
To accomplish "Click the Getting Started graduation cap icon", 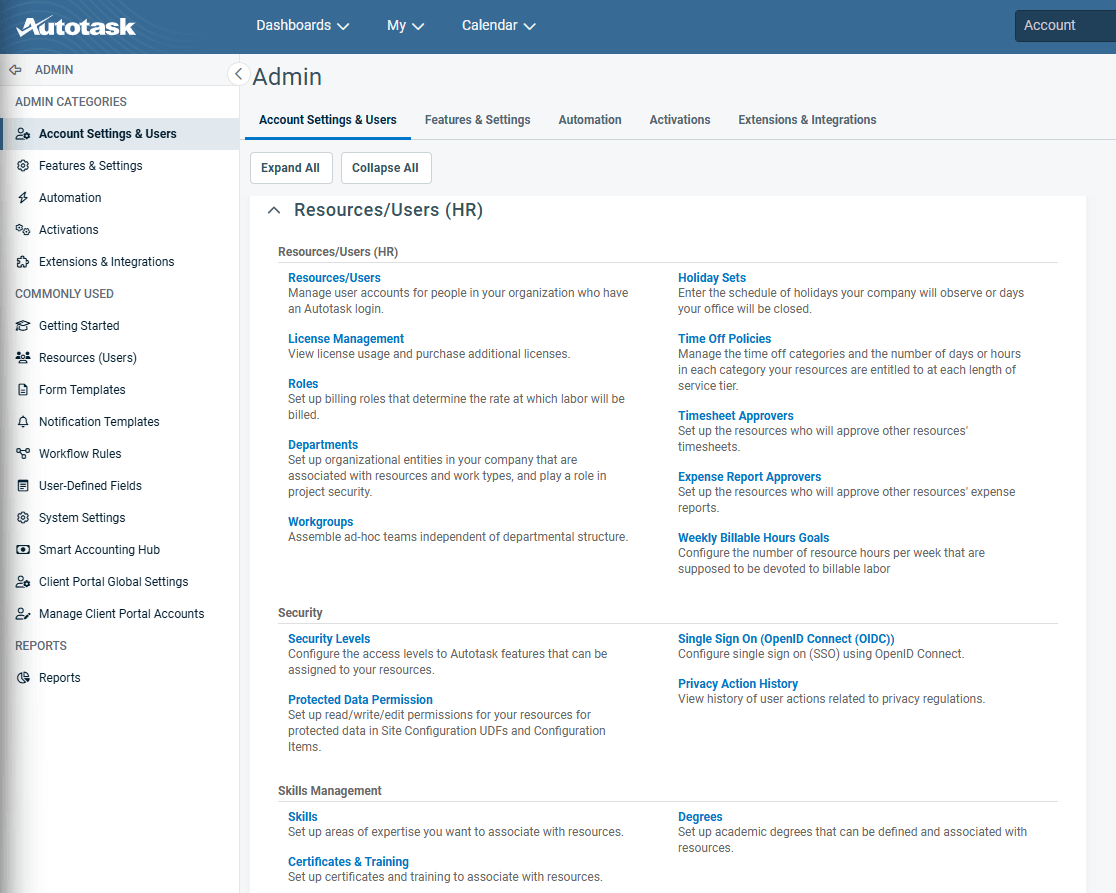I will 23,326.
